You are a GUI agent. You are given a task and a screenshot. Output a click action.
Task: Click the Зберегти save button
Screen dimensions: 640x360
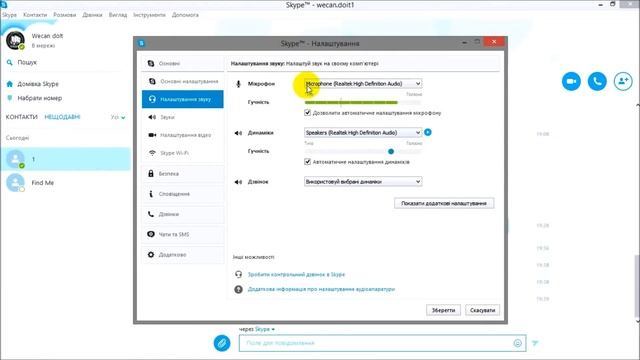pyautogui.click(x=443, y=310)
